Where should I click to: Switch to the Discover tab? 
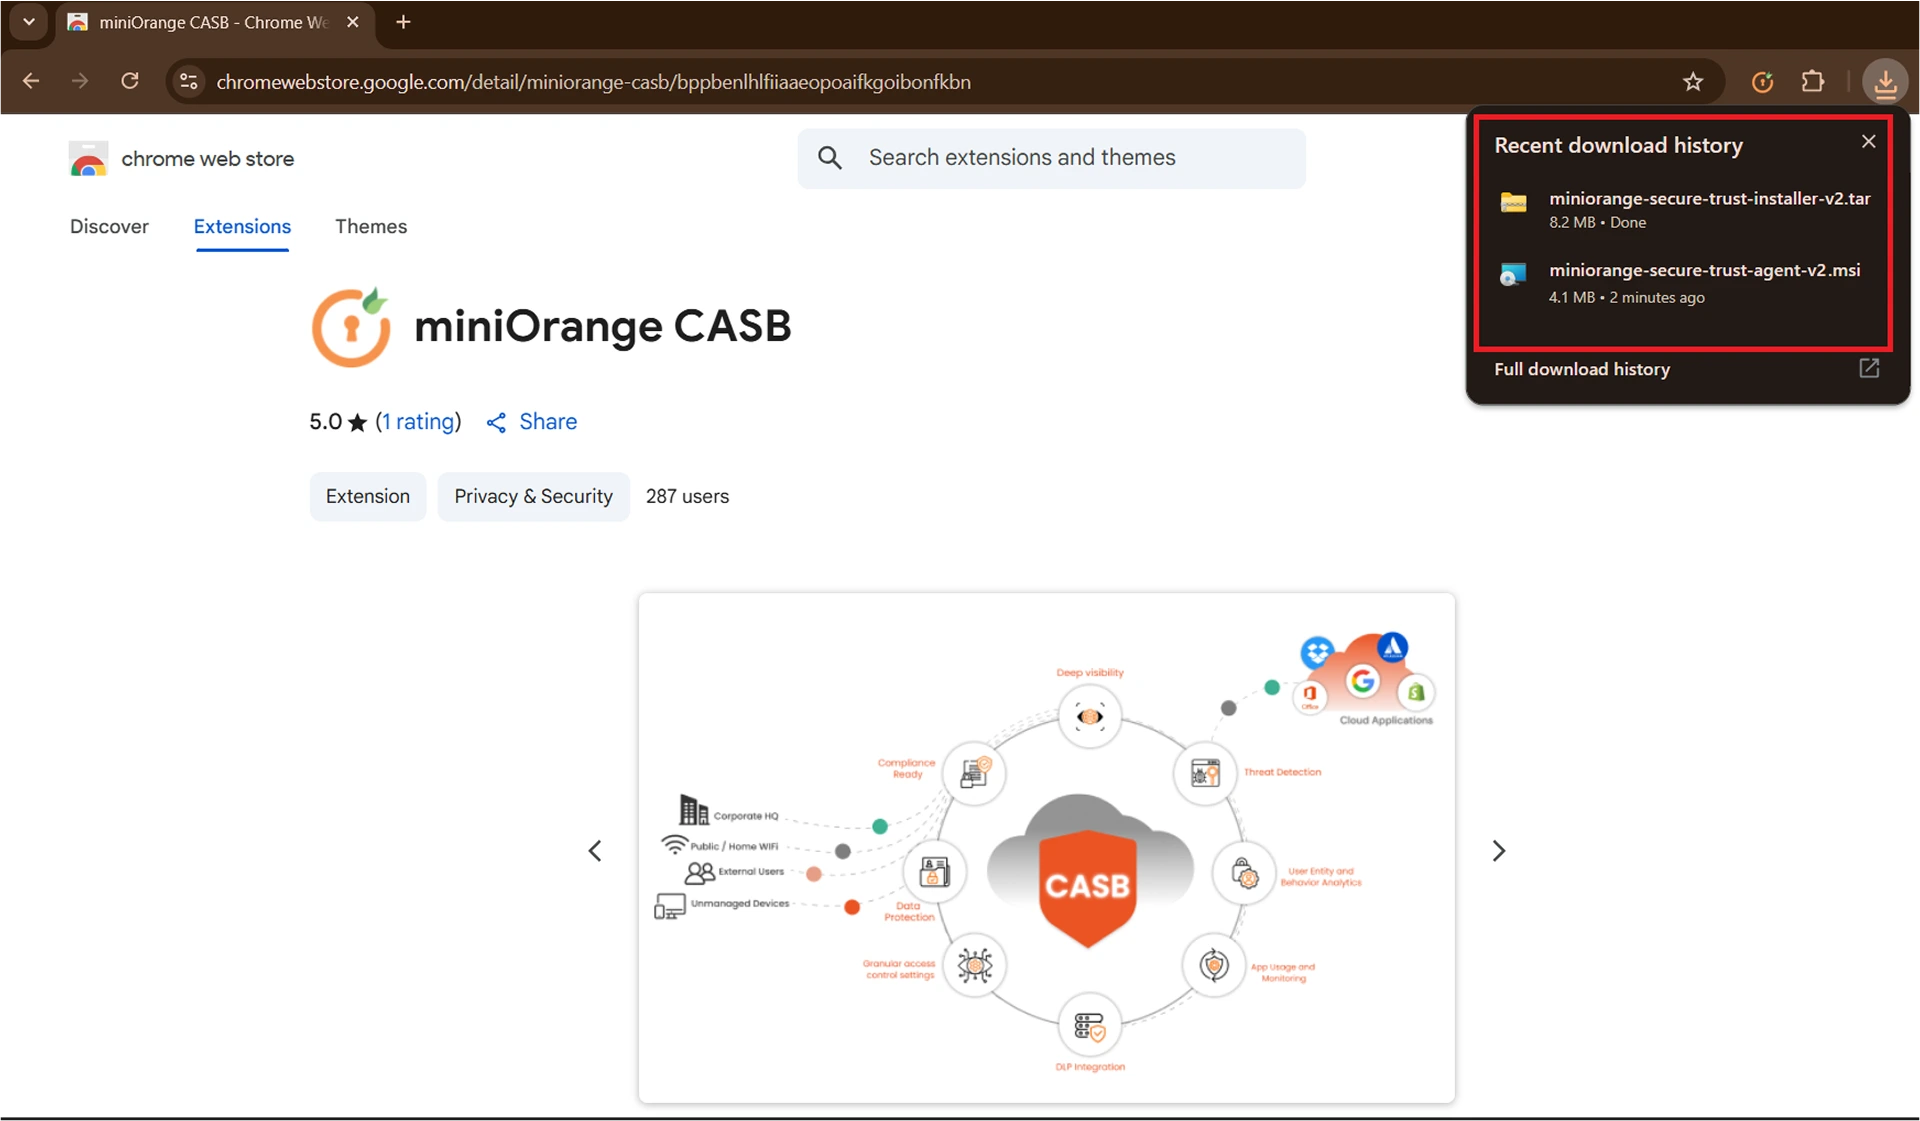coord(109,227)
